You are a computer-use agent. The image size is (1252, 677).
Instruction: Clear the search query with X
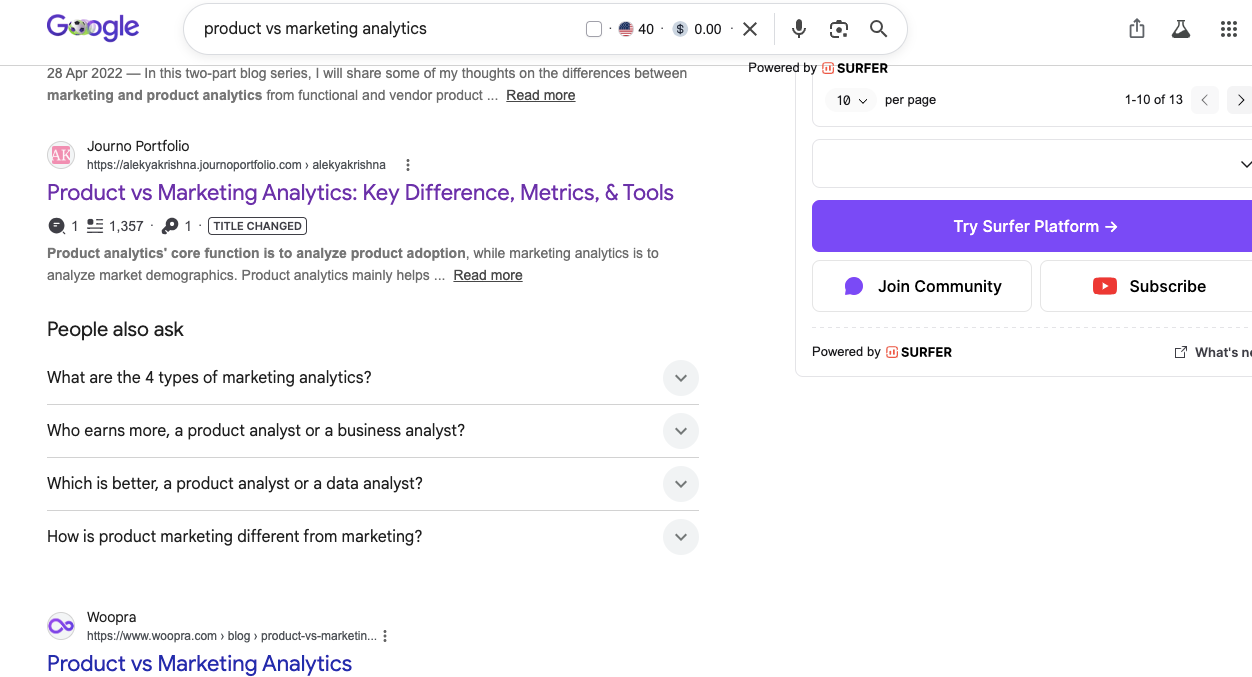pos(750,29)
